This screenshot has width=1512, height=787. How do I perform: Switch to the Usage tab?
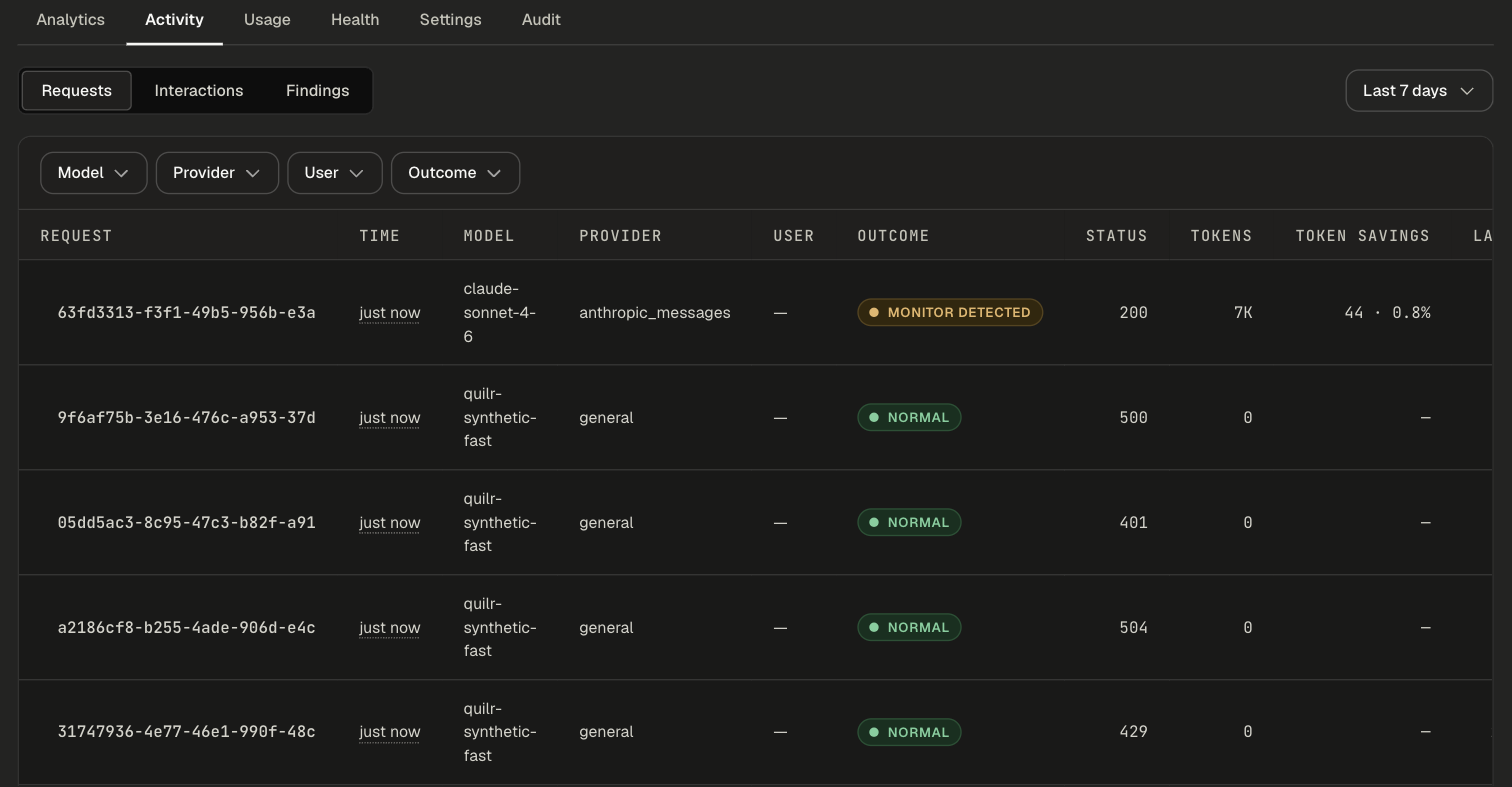[267, 20]
